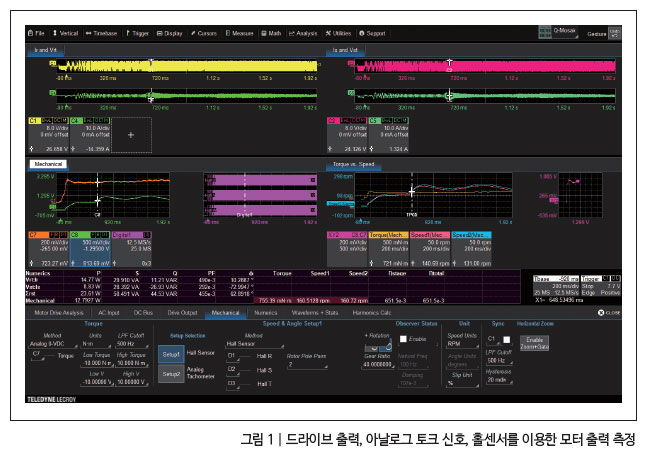This screenshot has height=468, width=660.
Task: Open the Trigger menu
Action: pyautogui.click(x=137, y=33)
